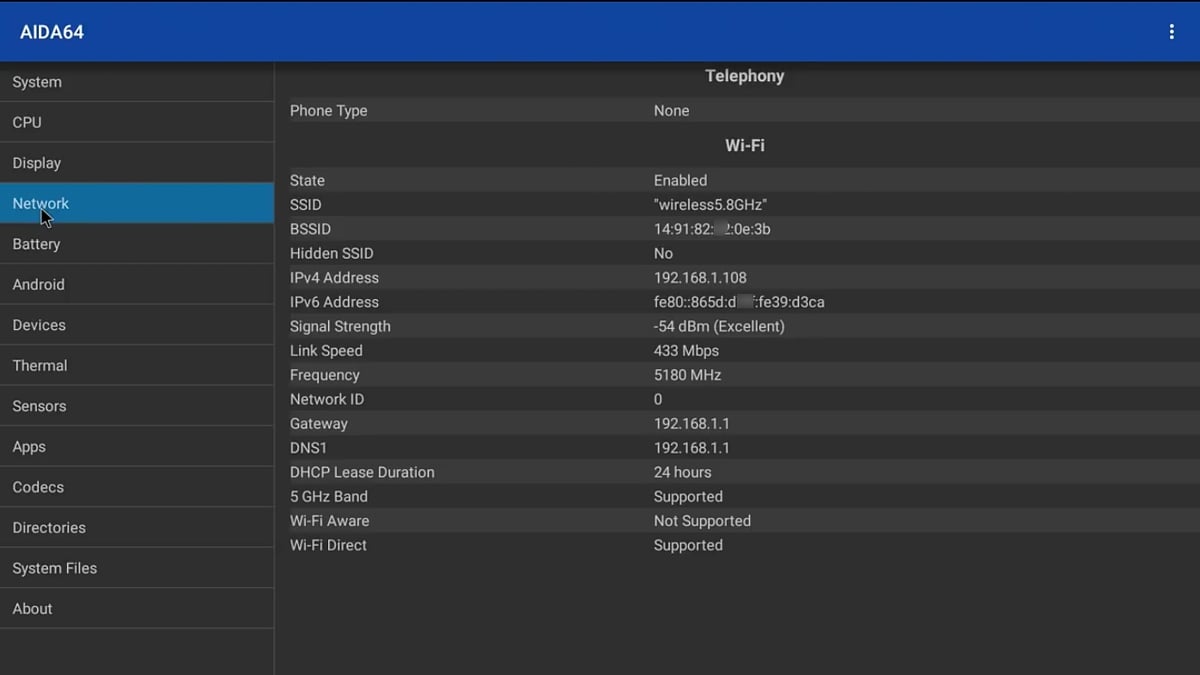1200x675 pixels.
Task: Select the IPv4 value 192.168.1.108
Action: [x=700, y=278]
